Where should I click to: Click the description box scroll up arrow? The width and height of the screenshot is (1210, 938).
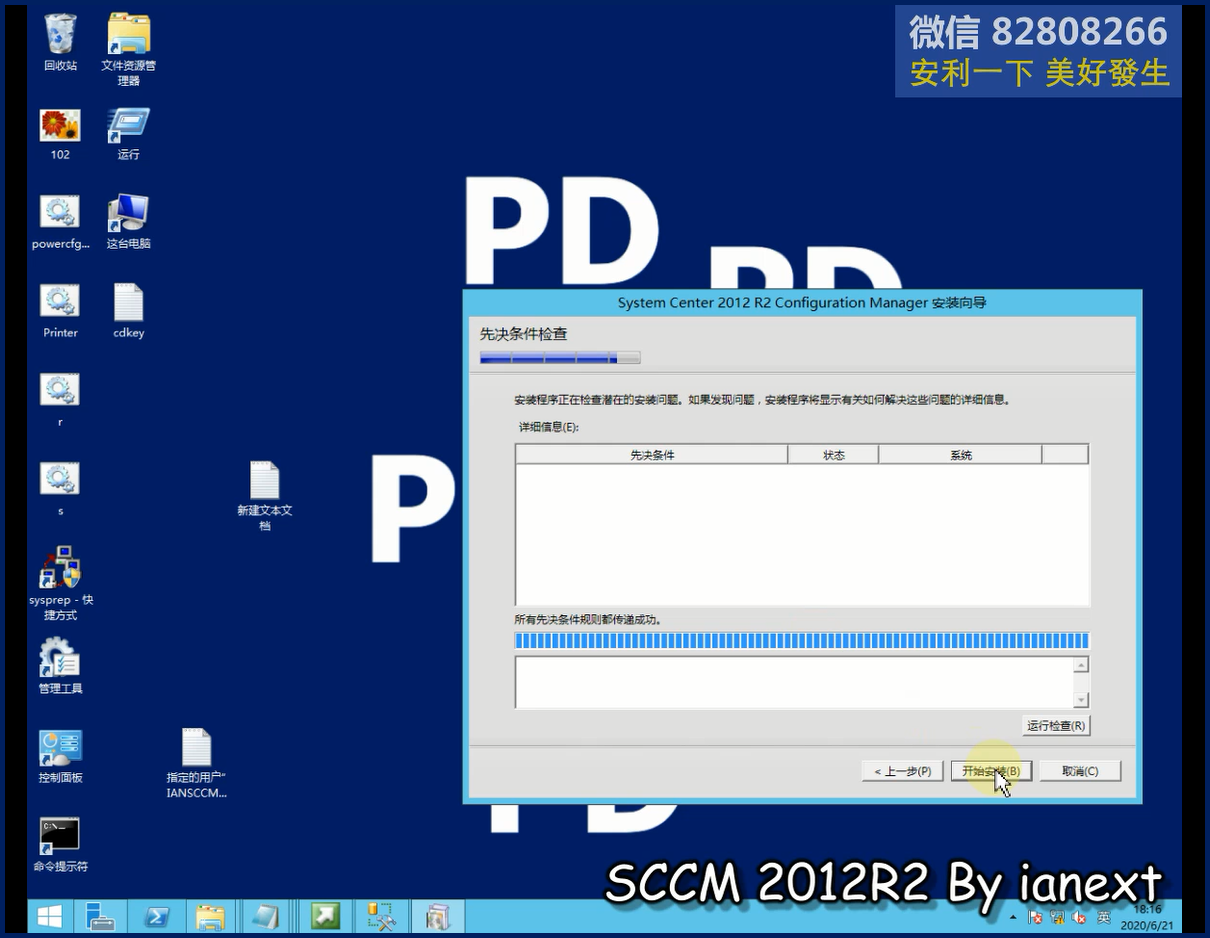1080,665
